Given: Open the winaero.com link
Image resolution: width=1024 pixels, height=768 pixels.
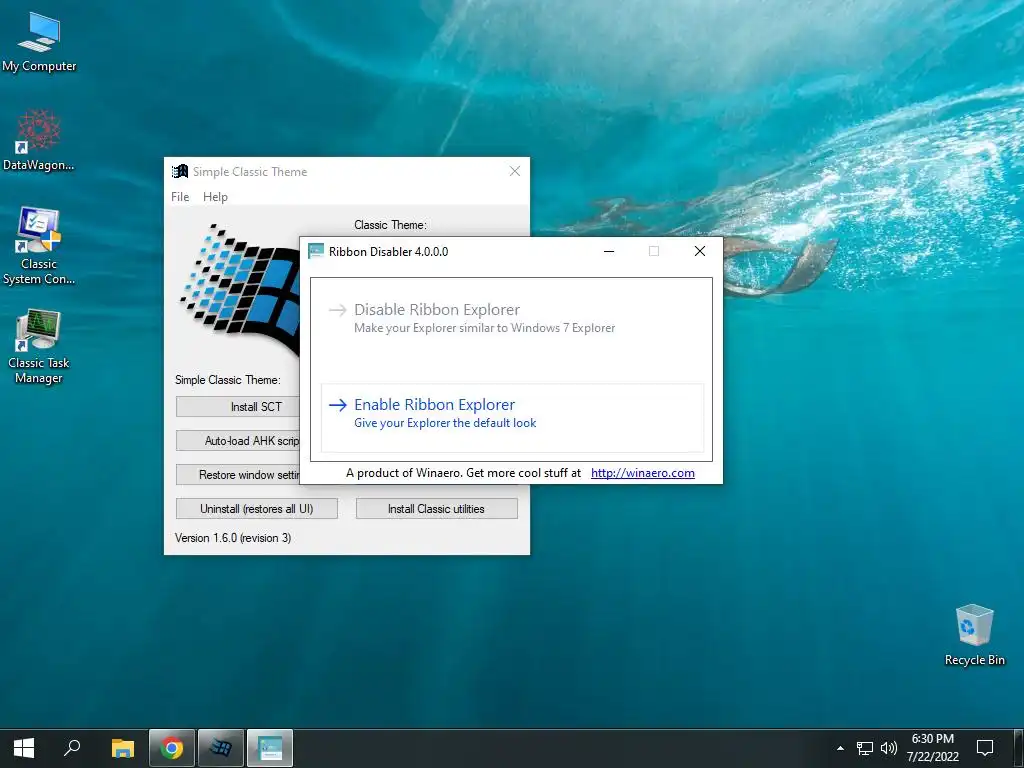Looking at the screenshot, I should pos(643,473).
